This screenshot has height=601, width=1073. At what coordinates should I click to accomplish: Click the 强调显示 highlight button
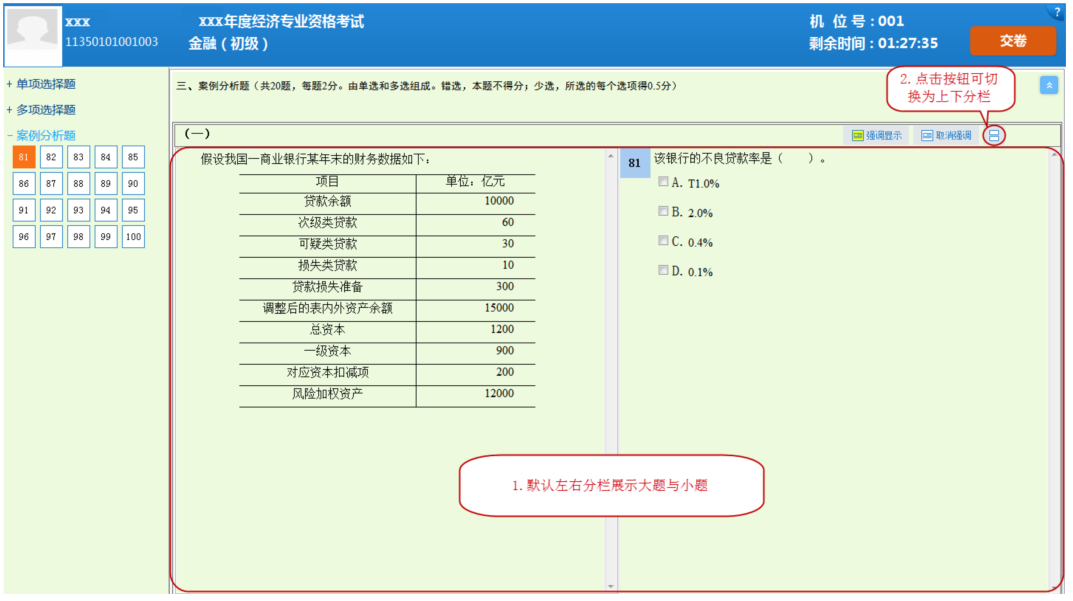tap(877, 136)
